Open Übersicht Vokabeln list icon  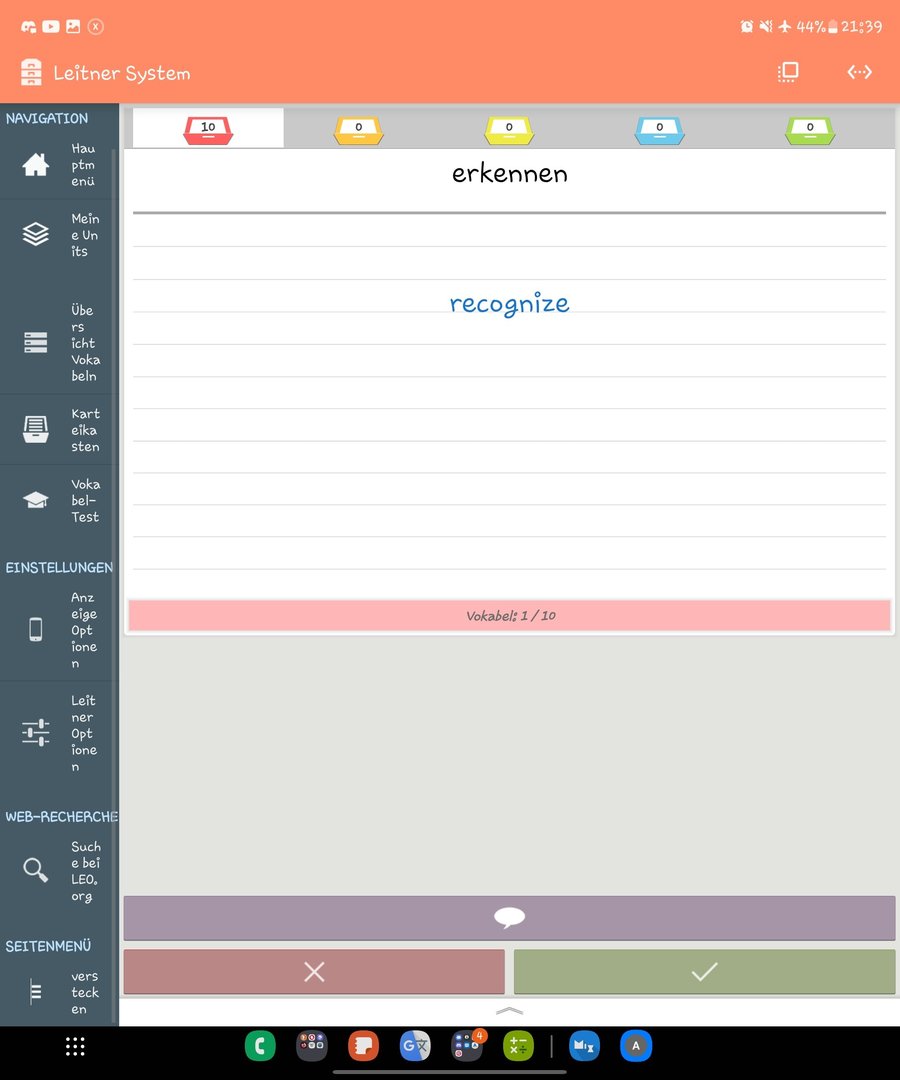click(36, 342)
